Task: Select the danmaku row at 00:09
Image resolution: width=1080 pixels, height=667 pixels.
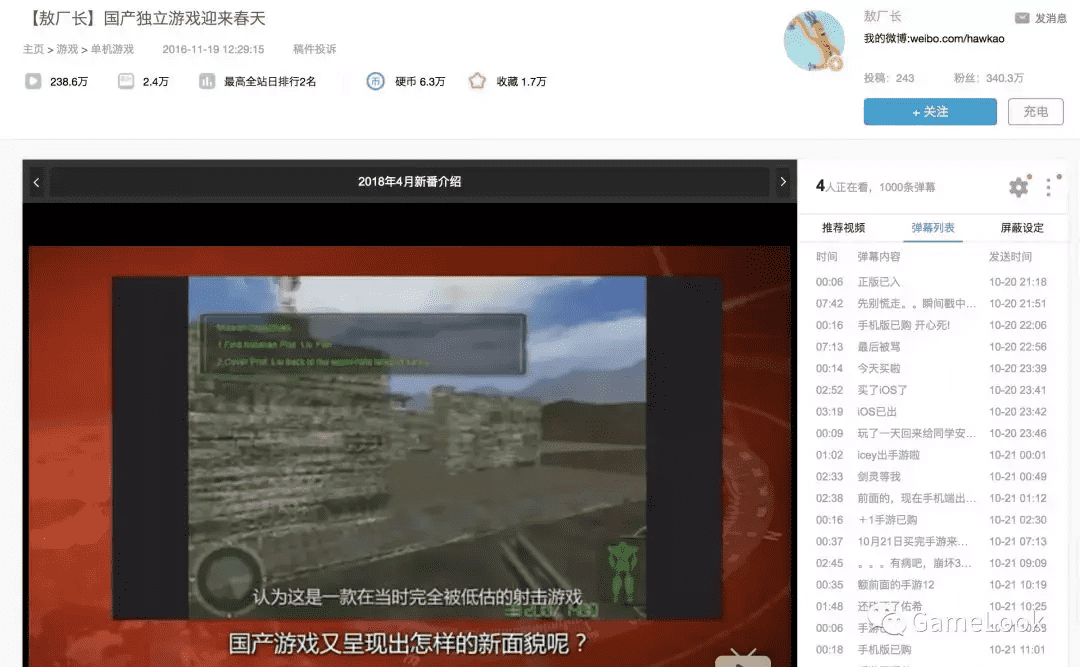Action: click(x=931, y=433)
